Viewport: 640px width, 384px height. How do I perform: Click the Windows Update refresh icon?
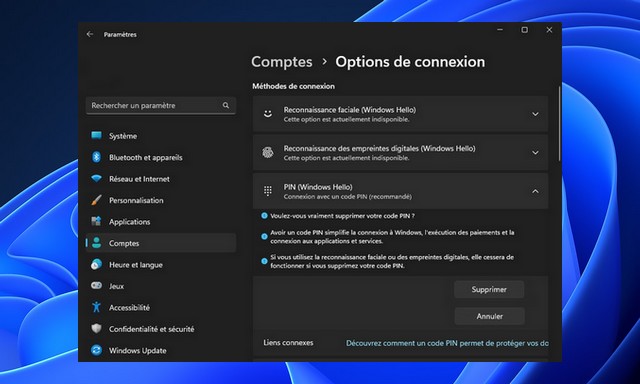pyautogui.click(x=96, y=350)
